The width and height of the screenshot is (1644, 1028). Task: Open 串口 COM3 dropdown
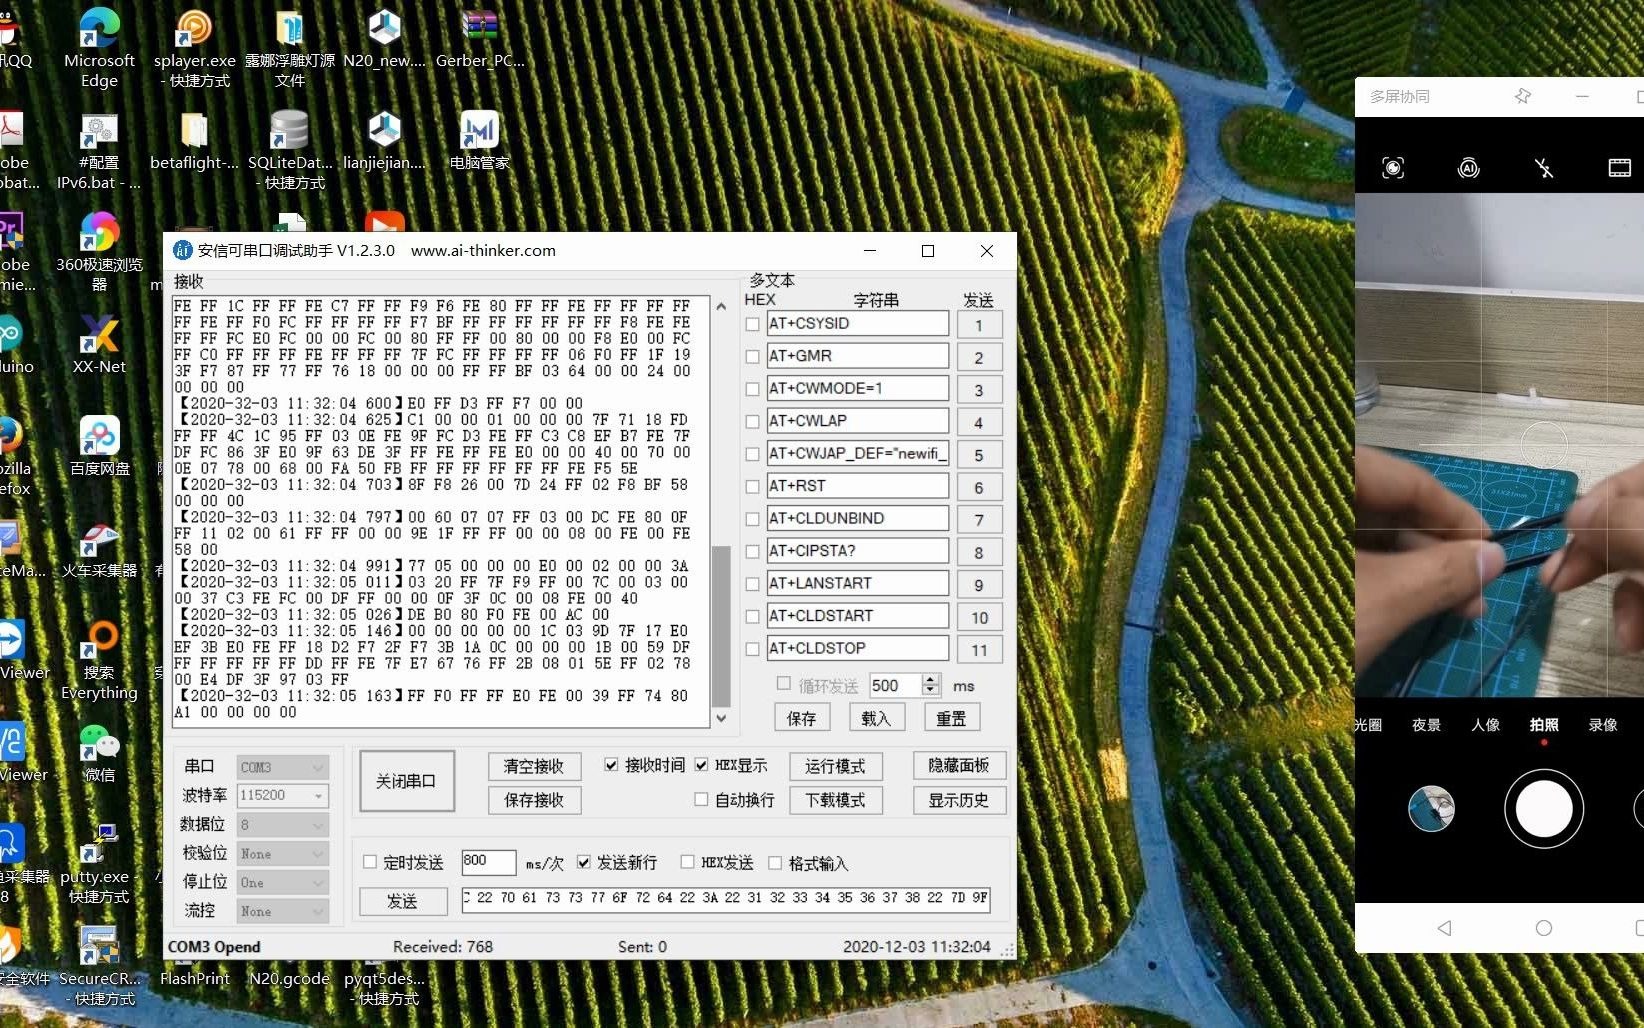tap(283, 767)
